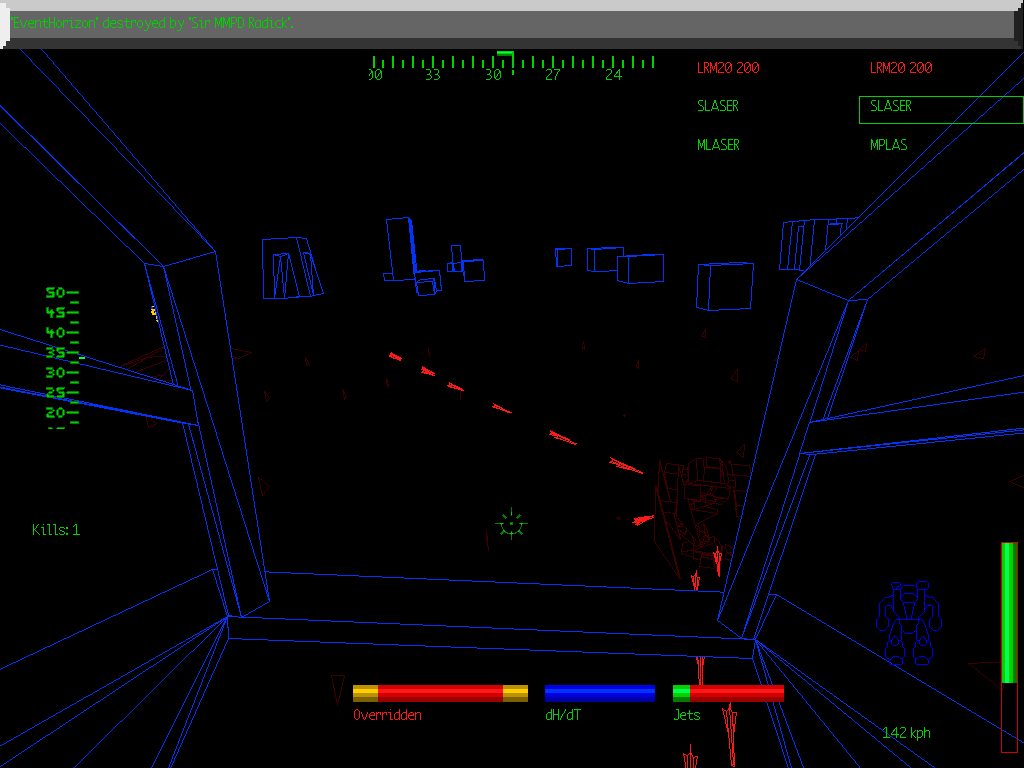The image size is (1024, 768).
Task: Click the large blue cube building on the right
Action: (724, 286)
